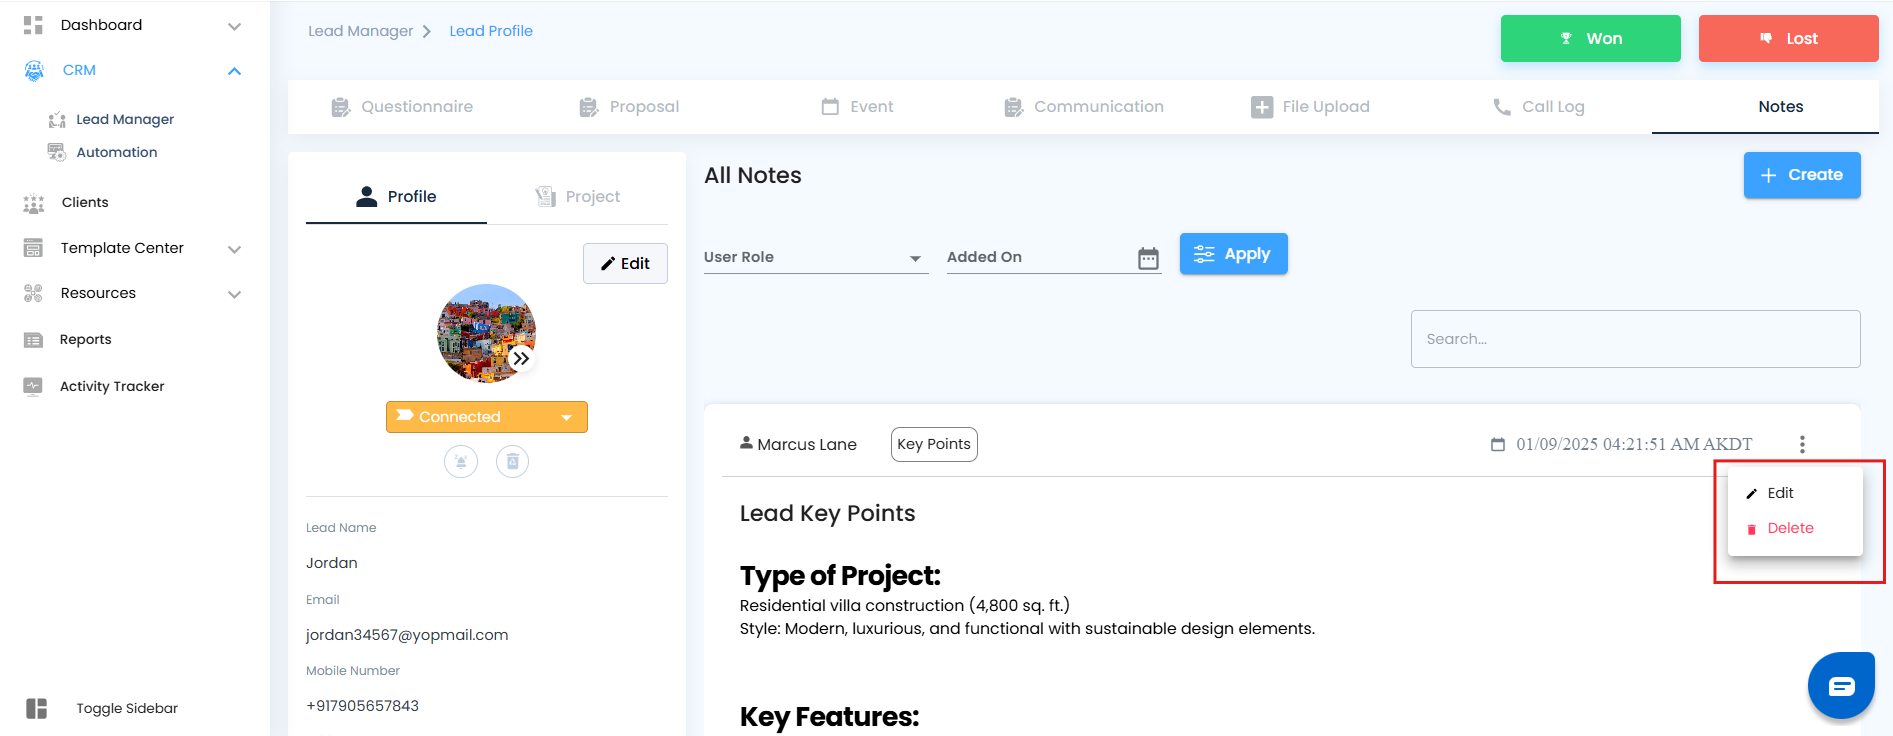Expand the Dashboard menu chevron

(234, 26)
